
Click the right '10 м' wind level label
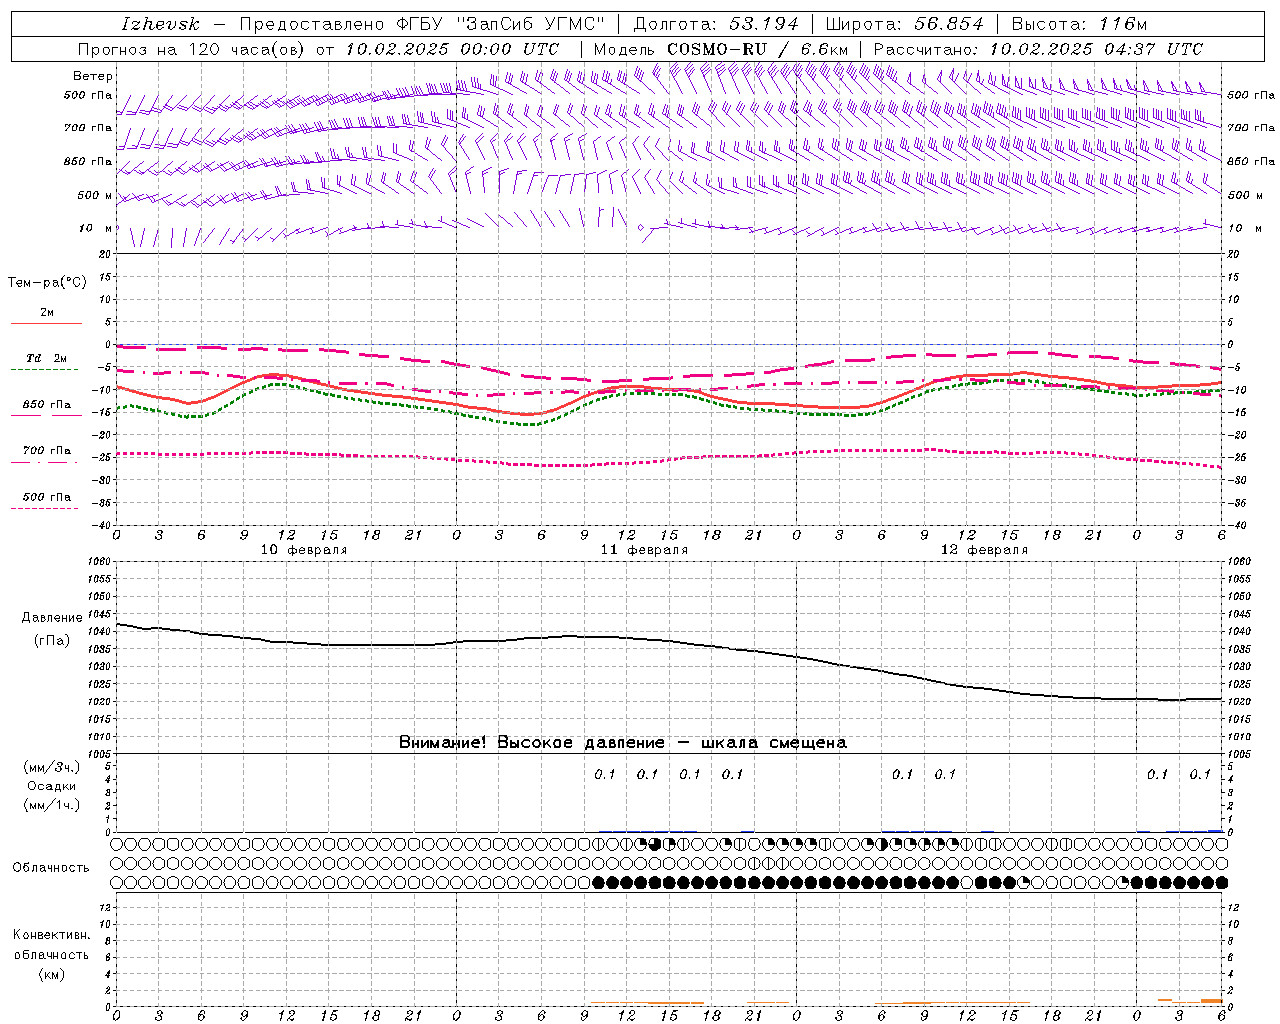click(1244, 228)
